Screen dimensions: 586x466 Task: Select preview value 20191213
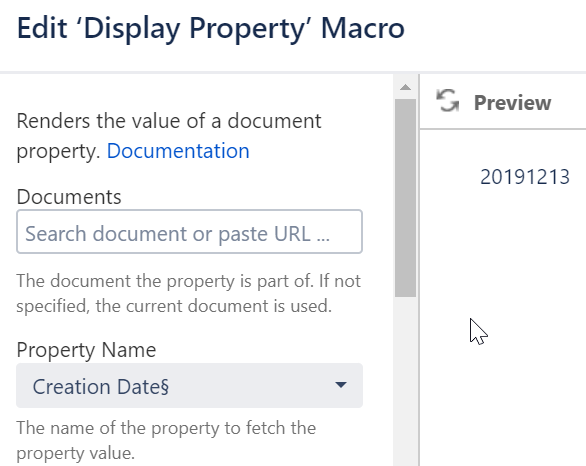[x=525, y=177]
